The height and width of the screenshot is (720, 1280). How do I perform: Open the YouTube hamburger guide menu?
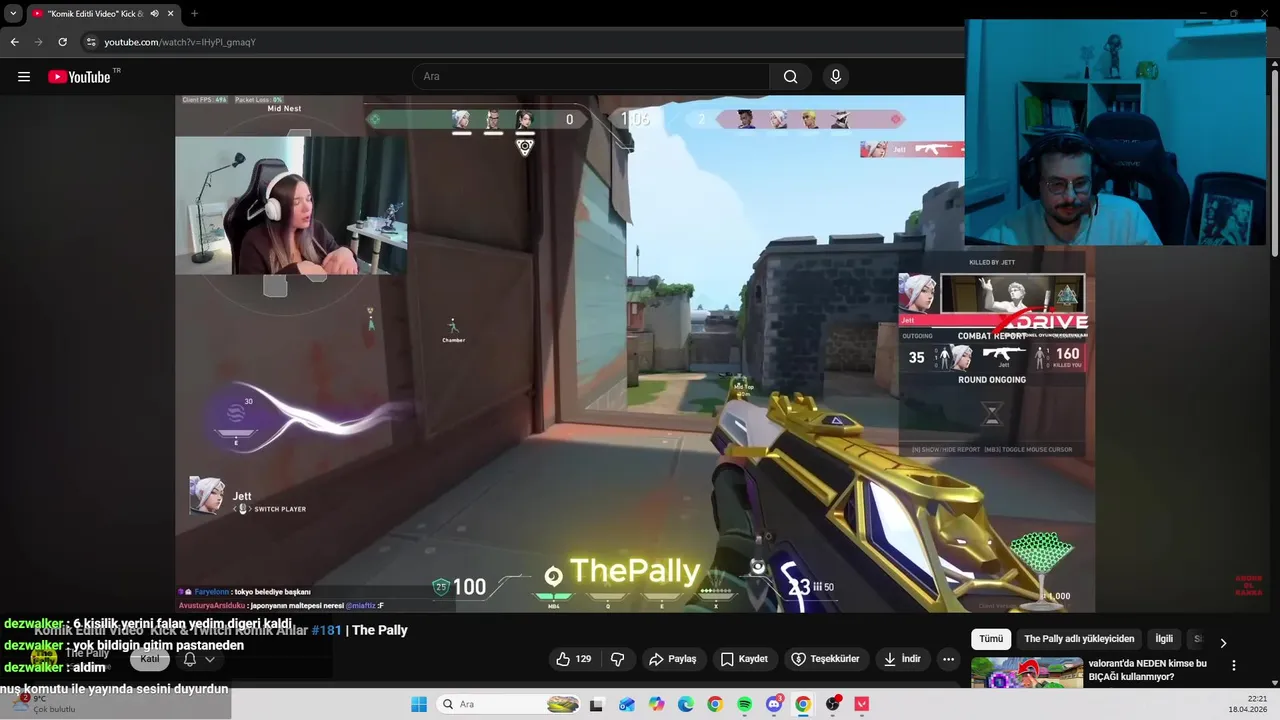[x=24, y=77]
